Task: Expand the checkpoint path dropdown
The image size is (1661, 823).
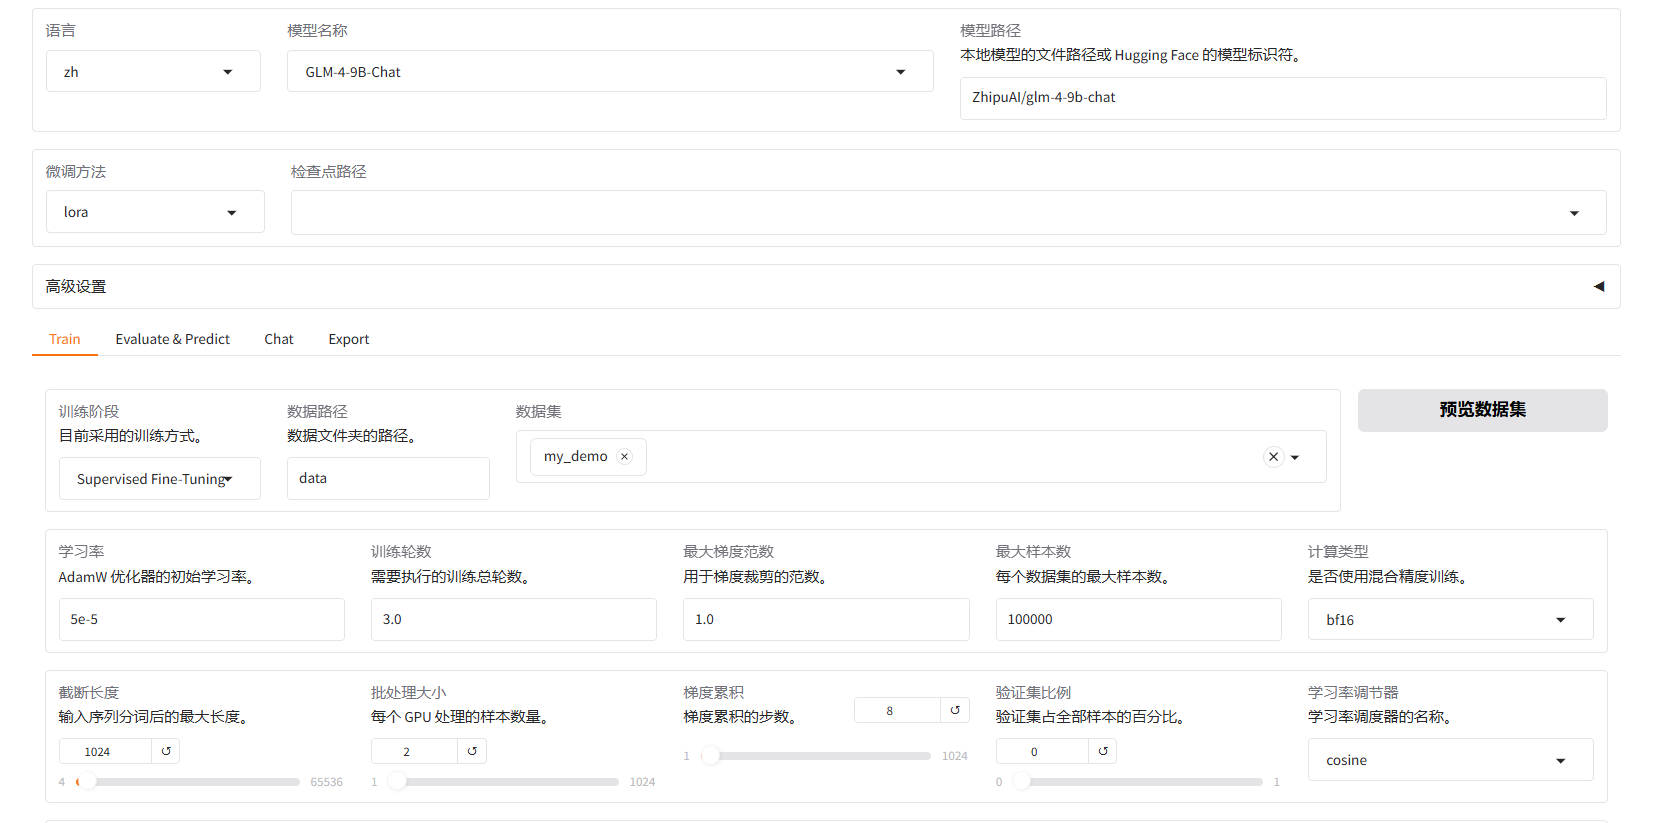Action: point(1574,213)
